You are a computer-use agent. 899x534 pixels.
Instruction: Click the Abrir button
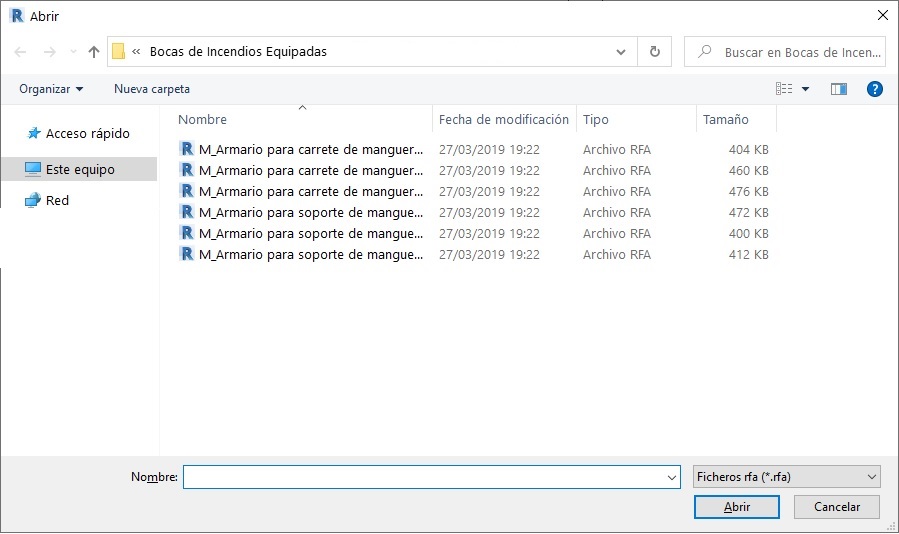[x=736, y=507]
